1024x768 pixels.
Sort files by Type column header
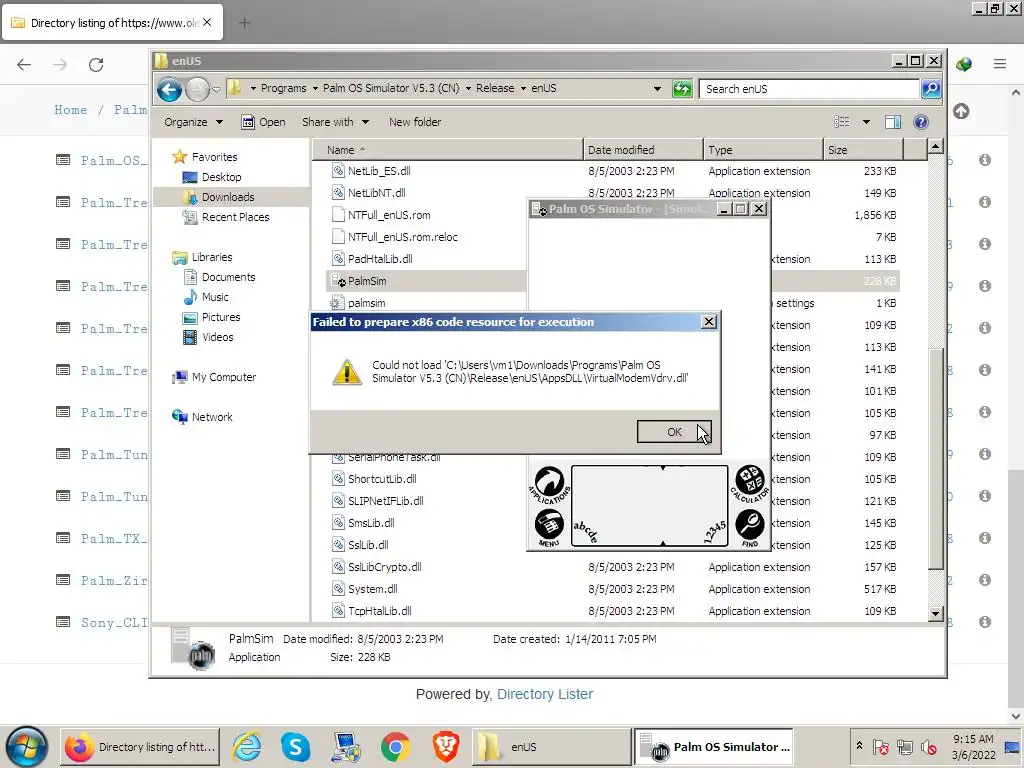tap(763, 150)
